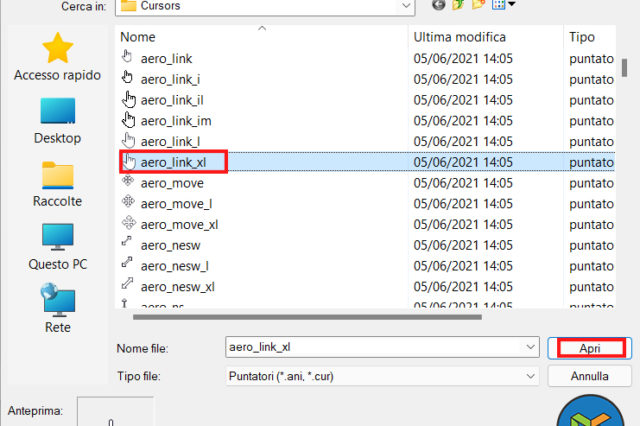The height and width of the screenshot is (426, 640).
Task: Select the aero_link file name
Action: (167, 59)
